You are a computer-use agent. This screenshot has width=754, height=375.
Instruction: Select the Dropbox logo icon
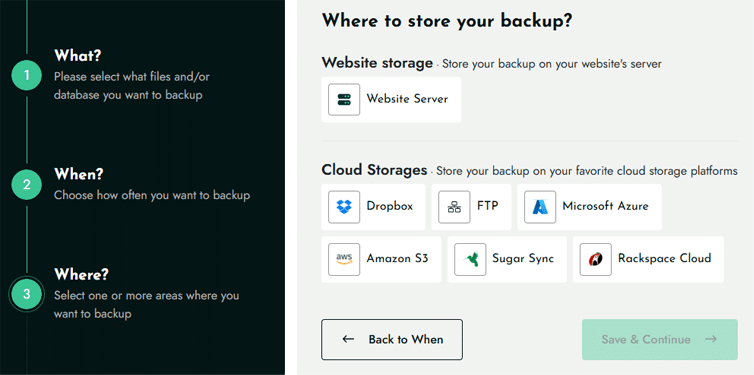pyautogui.click(x=344, y=207)
